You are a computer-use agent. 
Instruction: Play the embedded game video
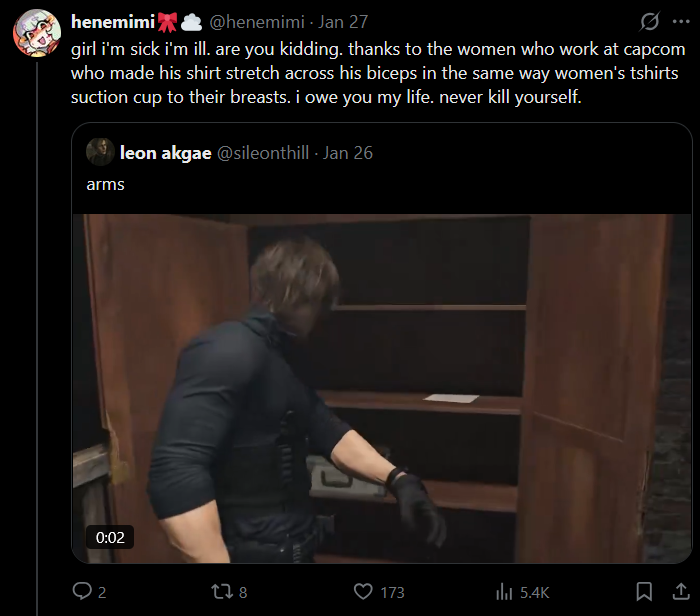pyautogui.click(x=382, y=388)
